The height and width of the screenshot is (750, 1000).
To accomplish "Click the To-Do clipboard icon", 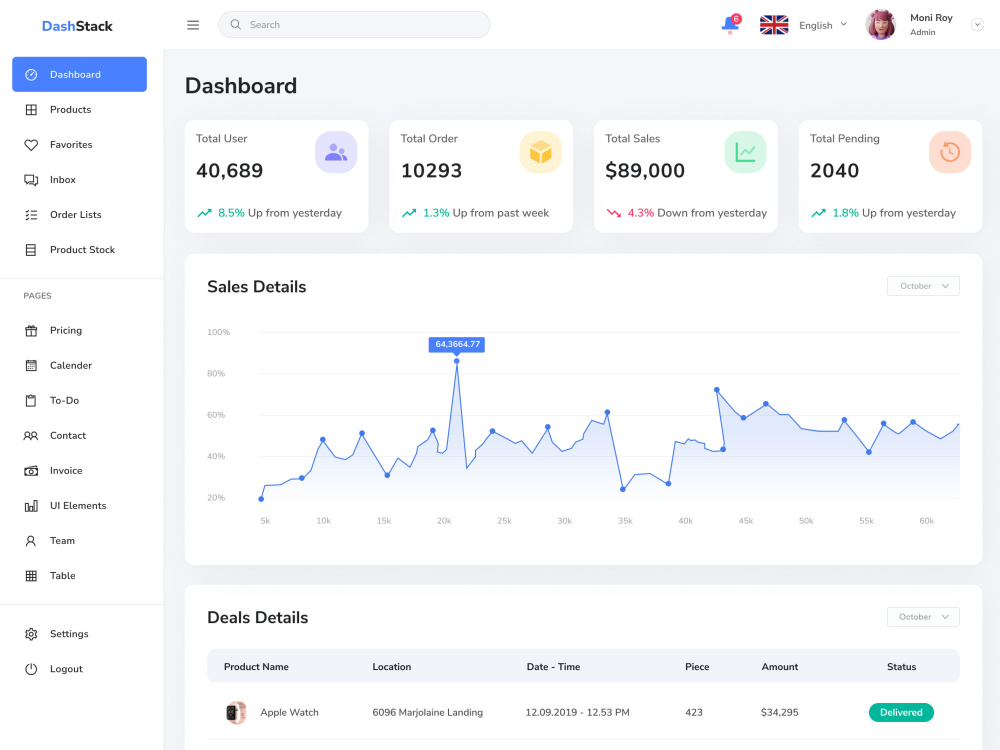I will coord(31,401).
